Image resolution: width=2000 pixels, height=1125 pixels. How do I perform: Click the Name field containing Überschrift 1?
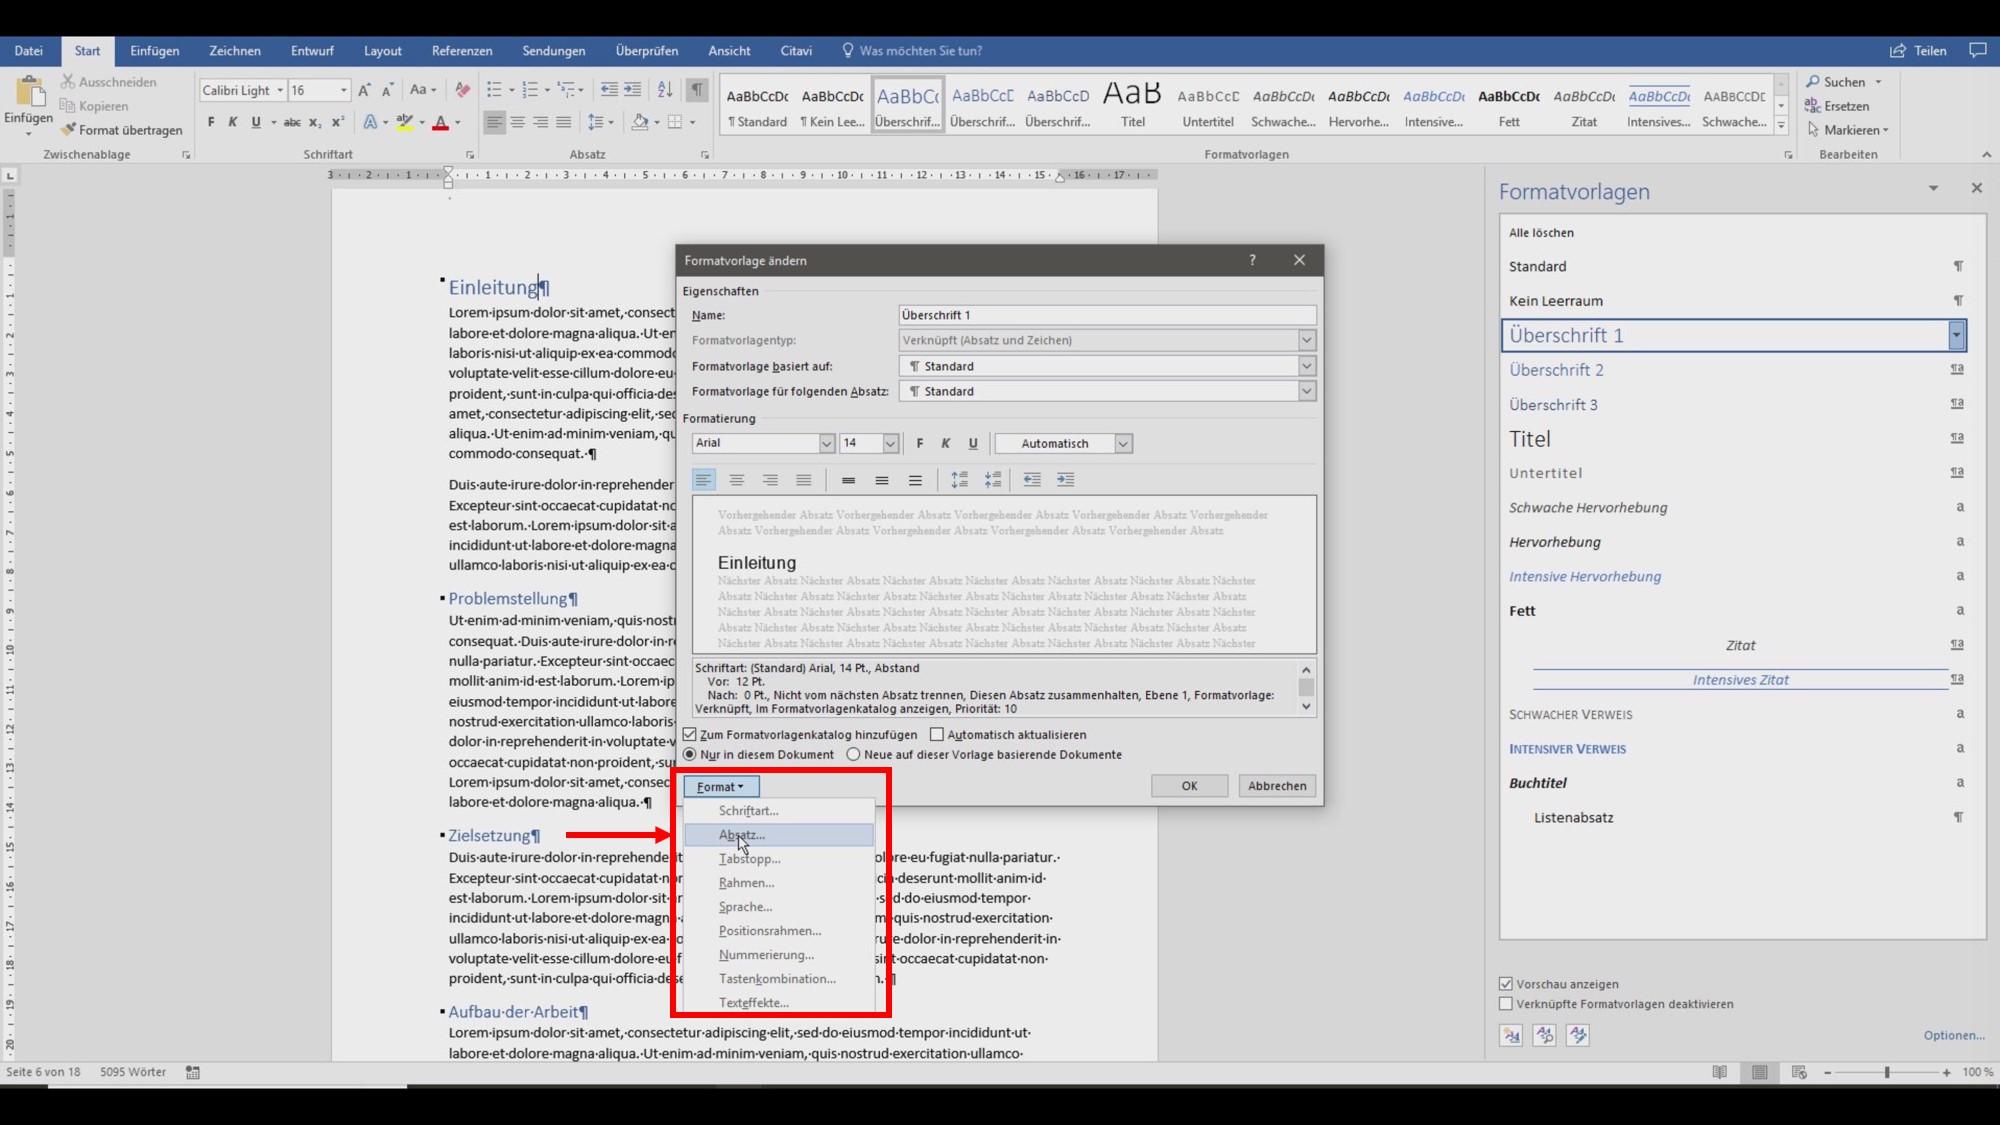pyautogui.click(x=1107, y=315)
